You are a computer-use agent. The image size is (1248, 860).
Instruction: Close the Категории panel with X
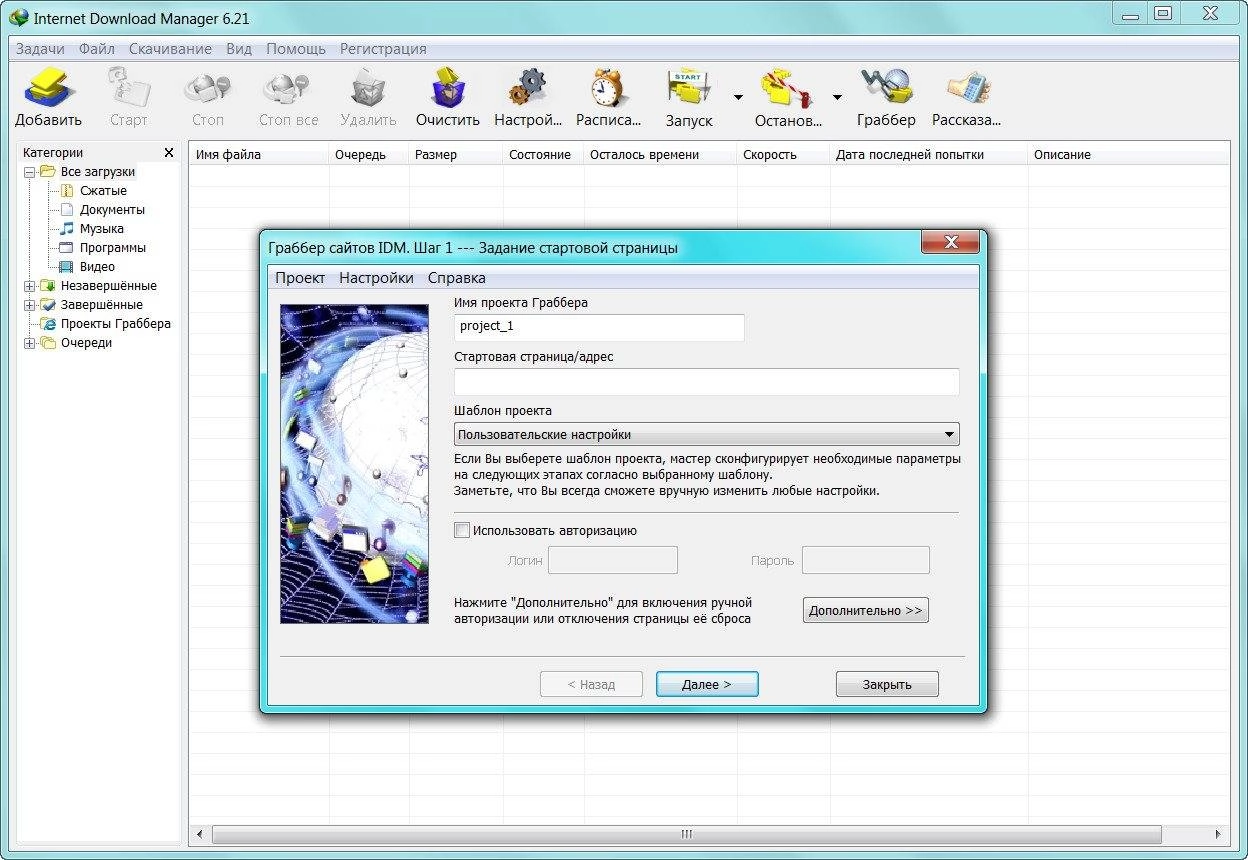[169, 153]
